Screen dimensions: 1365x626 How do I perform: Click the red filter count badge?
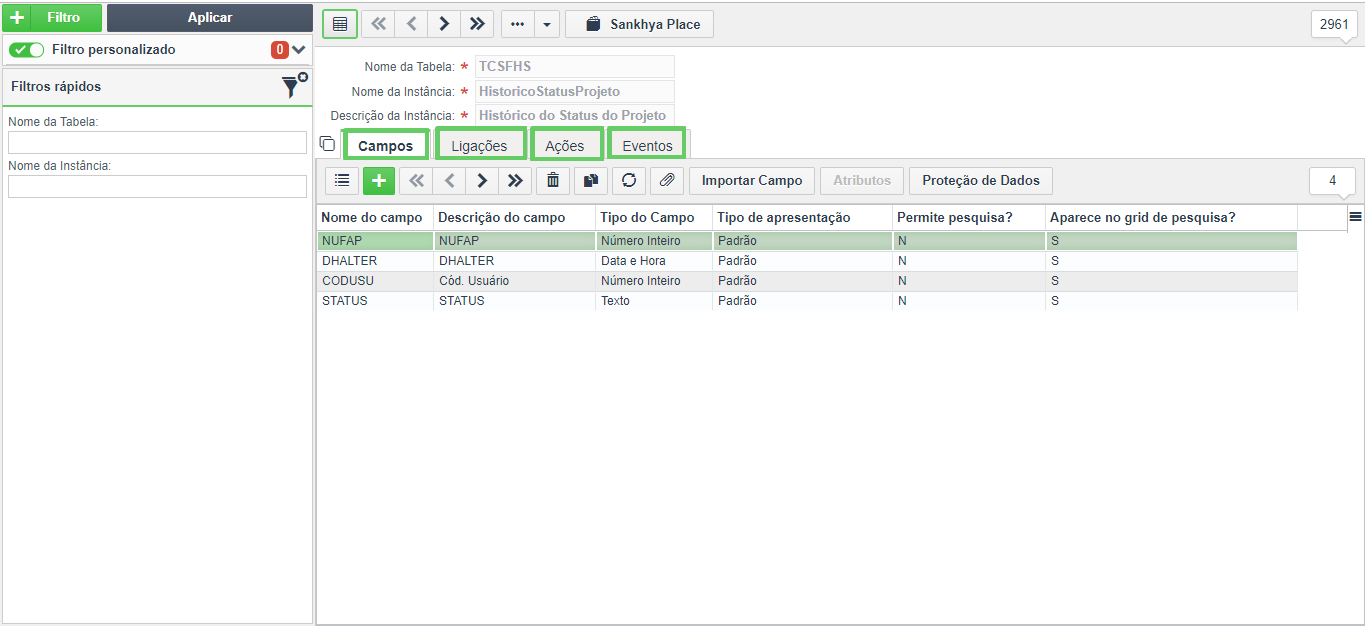point(280,50)
